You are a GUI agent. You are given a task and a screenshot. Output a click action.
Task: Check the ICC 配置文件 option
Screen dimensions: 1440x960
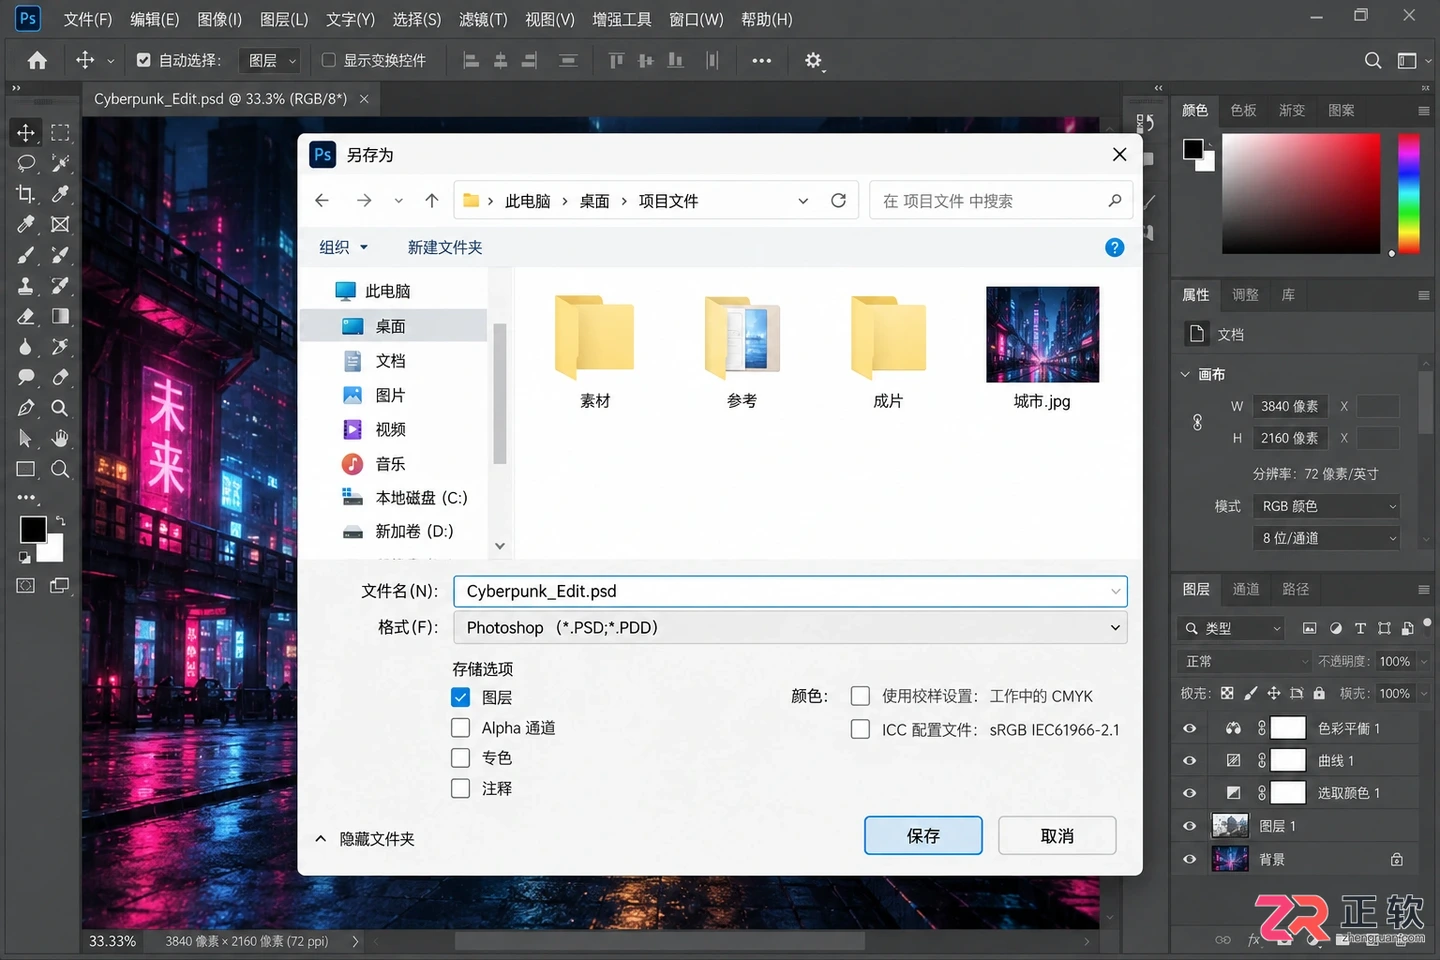pos(860,729)
